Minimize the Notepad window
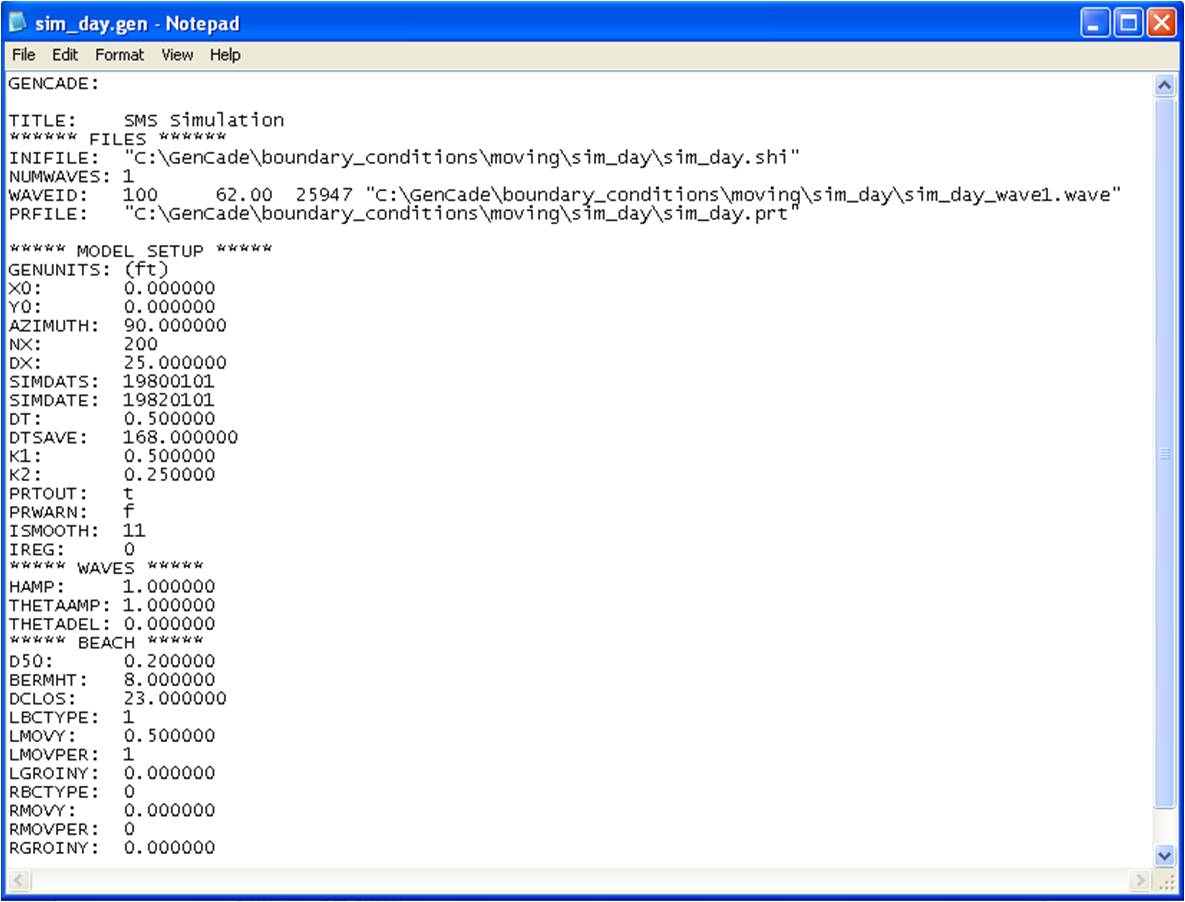 (x=1094, y=23)
